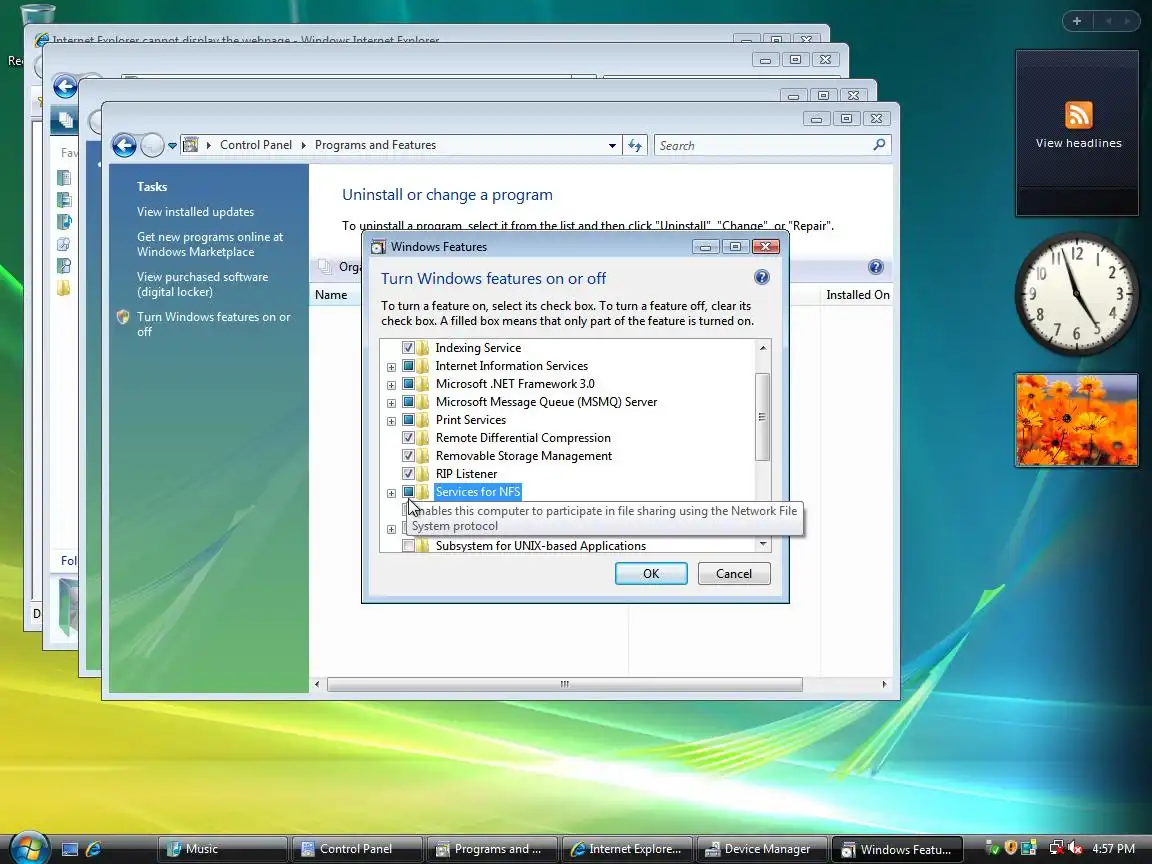The width and height of the screenshot is (1152, 864).
Task: Toggle the Print Services checkbox
Action: pos(408,420)
